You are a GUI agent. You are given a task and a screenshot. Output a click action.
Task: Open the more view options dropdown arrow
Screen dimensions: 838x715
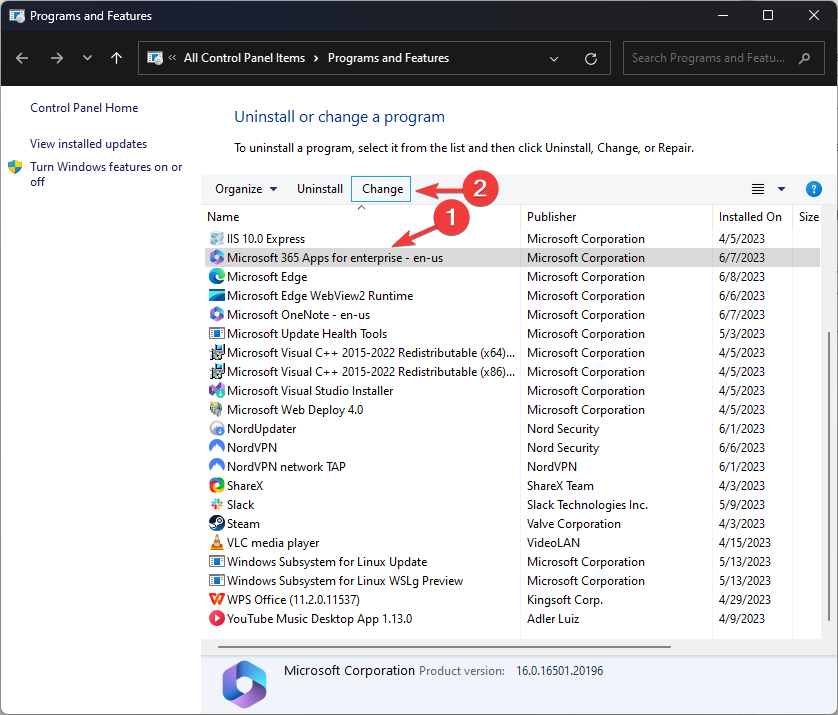(x=781, y=189)
